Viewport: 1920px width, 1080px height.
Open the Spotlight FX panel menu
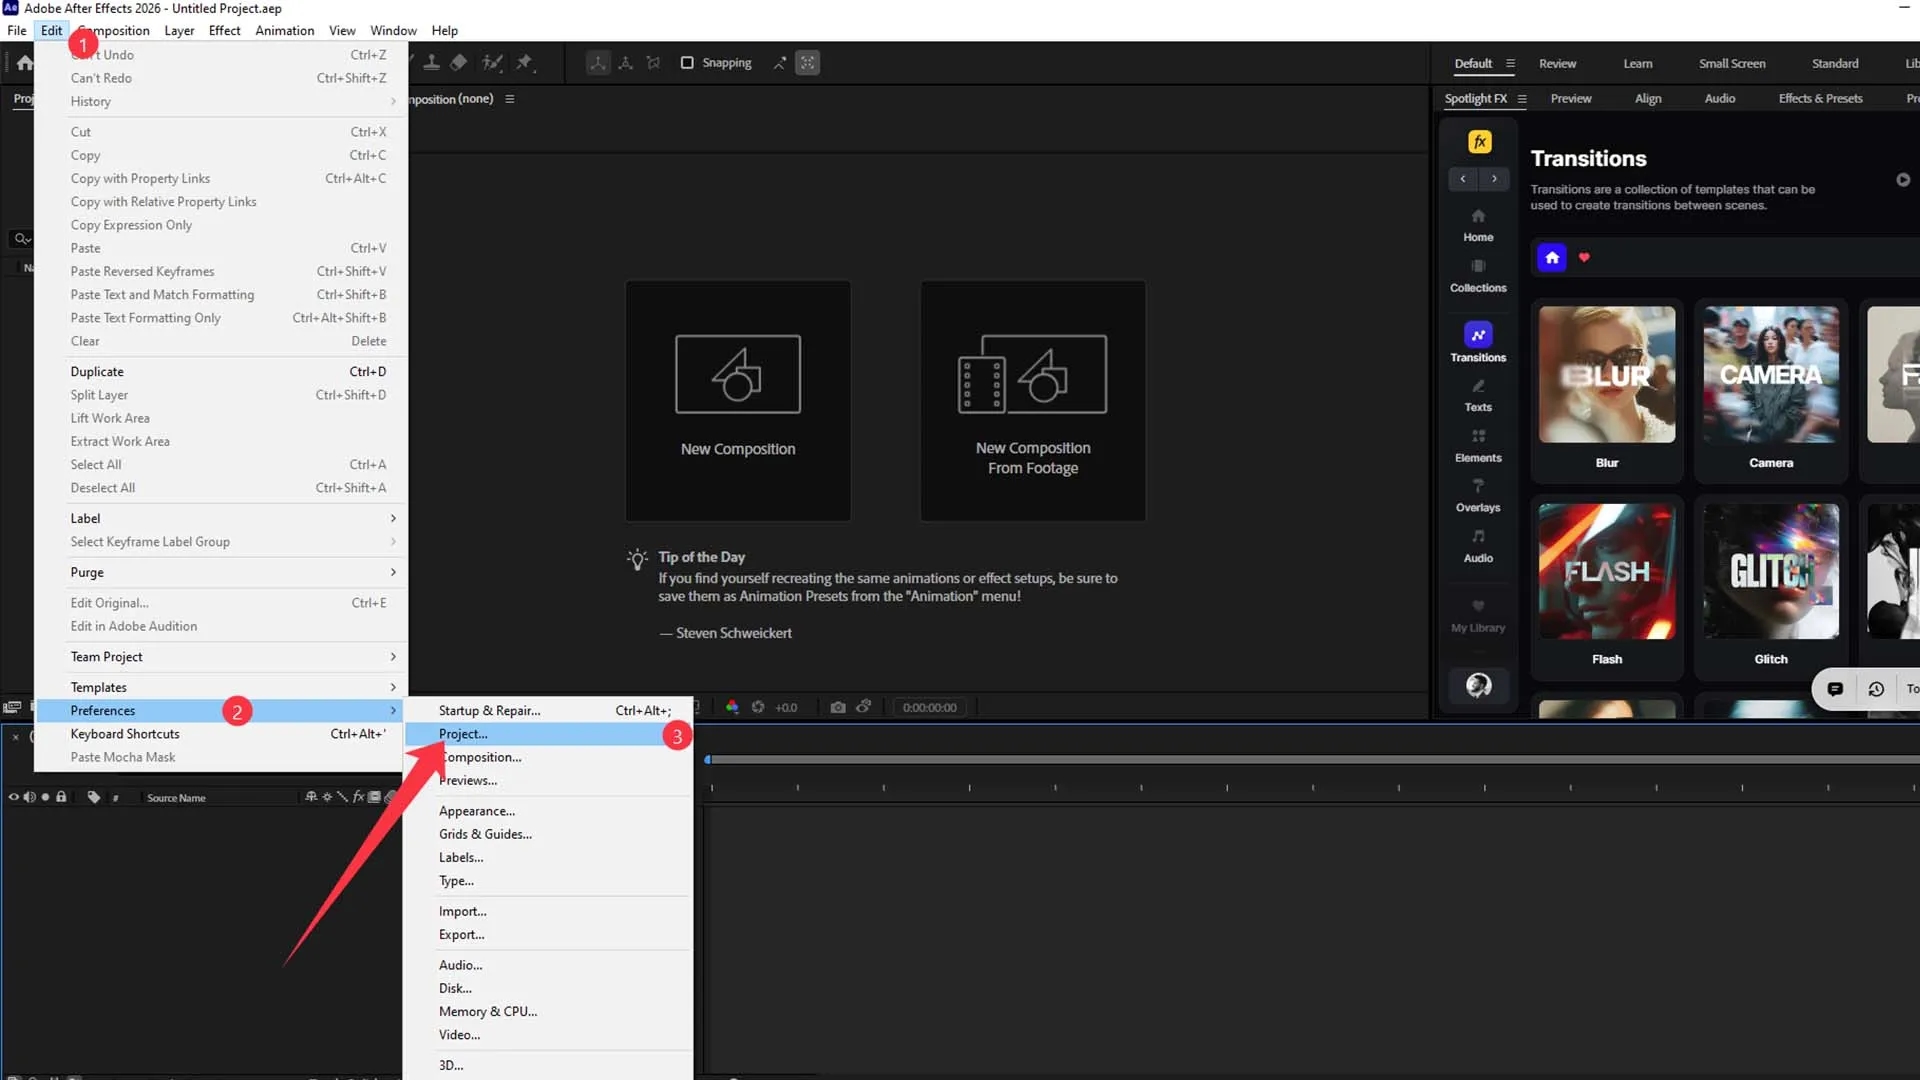pyautogui.click(x=1522, y=99)
